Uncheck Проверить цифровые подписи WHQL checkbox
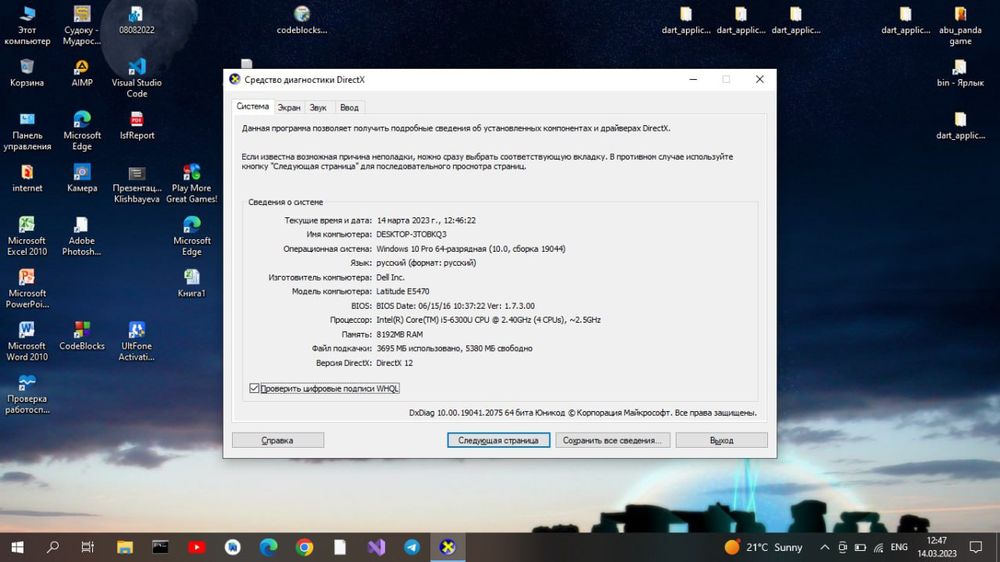Screen dimensions: 1000x562 pos(254,388)
